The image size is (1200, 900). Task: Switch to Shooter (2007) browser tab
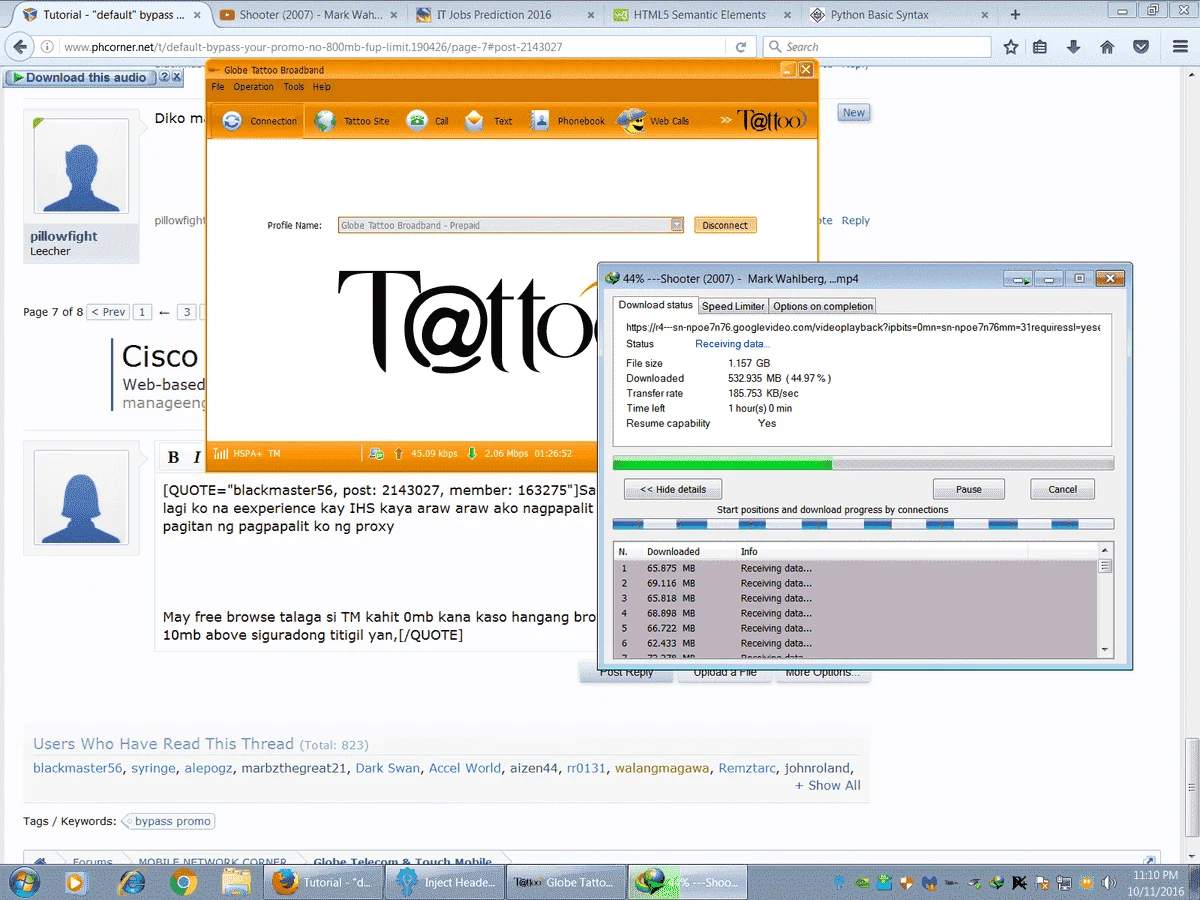[309, 15]
